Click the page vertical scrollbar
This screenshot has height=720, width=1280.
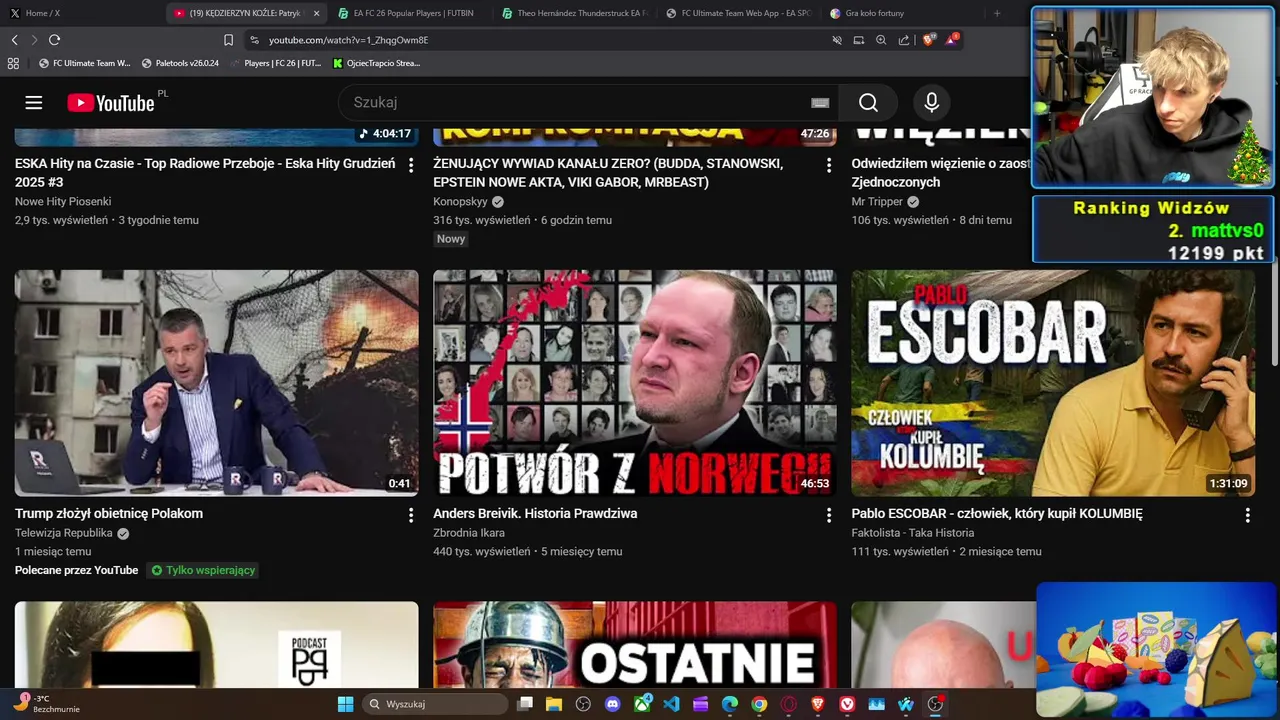[x=1275, y=310]
